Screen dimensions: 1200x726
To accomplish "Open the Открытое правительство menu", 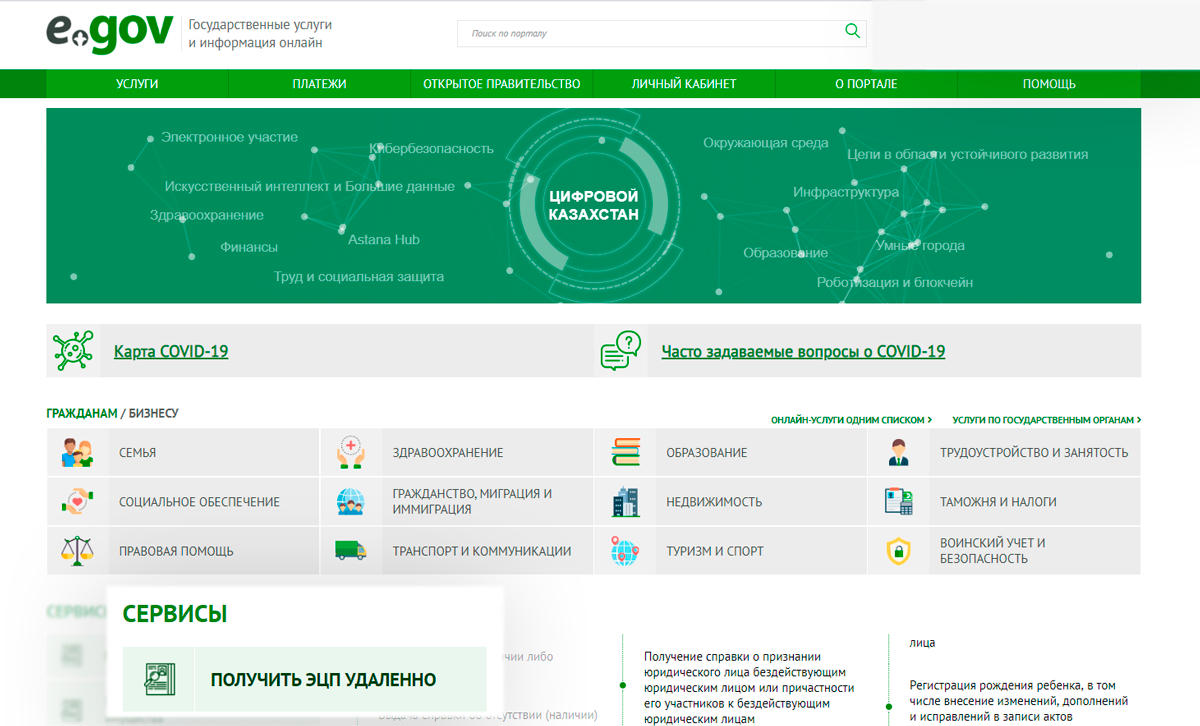I will tap(502, 84).
